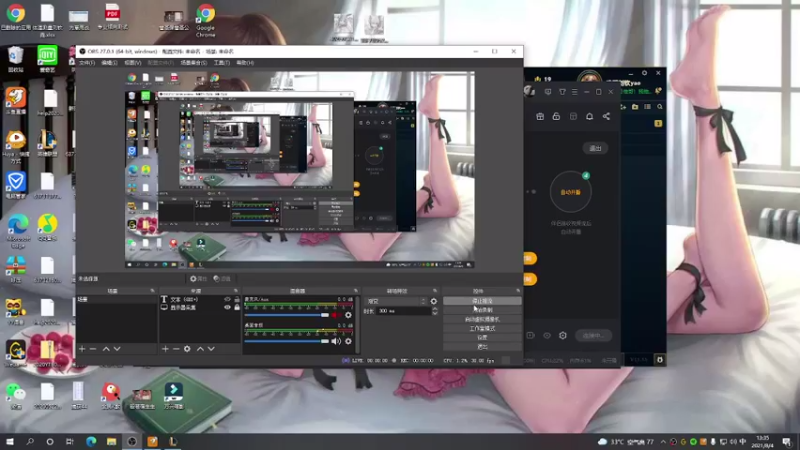Open settings gear for the desktop audio channel
This screenshot has width=800, height=450.
pos(348,341)
